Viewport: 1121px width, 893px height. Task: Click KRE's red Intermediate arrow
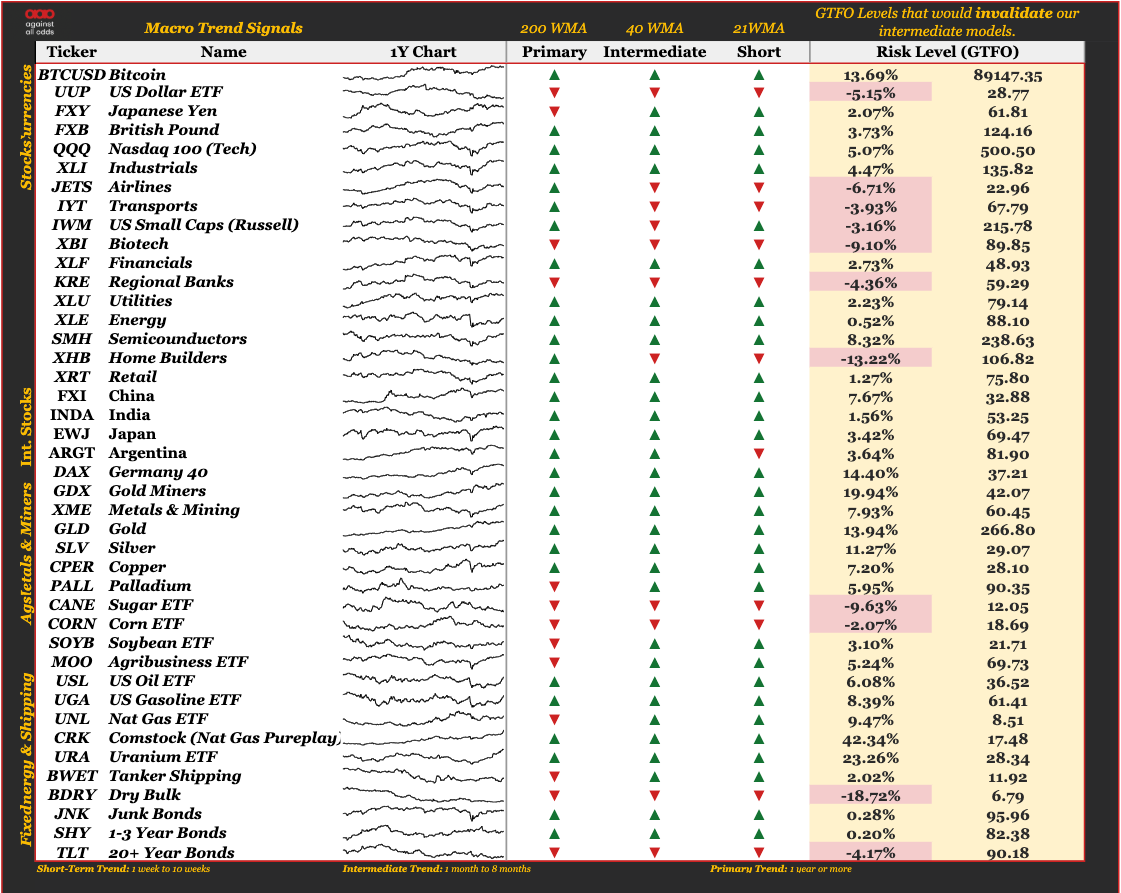coord(654,282)
